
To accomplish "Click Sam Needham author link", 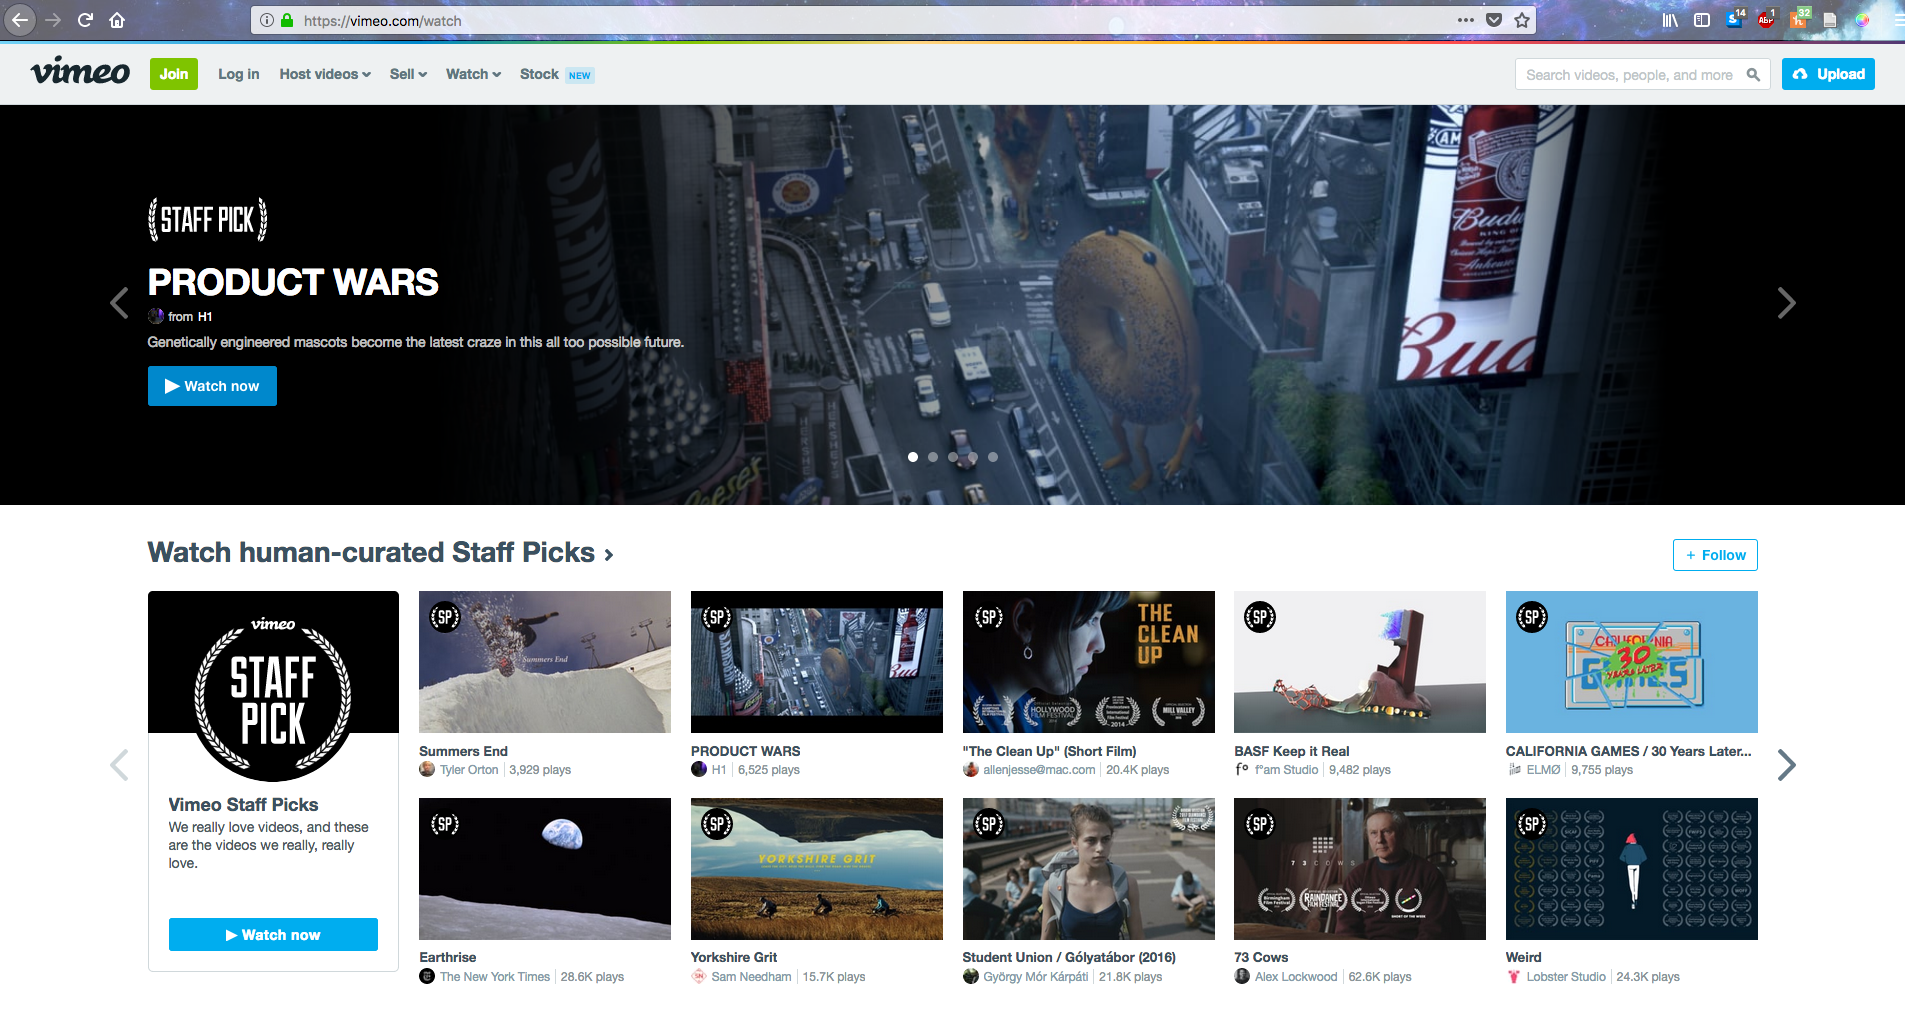I will tap(751, 977).
